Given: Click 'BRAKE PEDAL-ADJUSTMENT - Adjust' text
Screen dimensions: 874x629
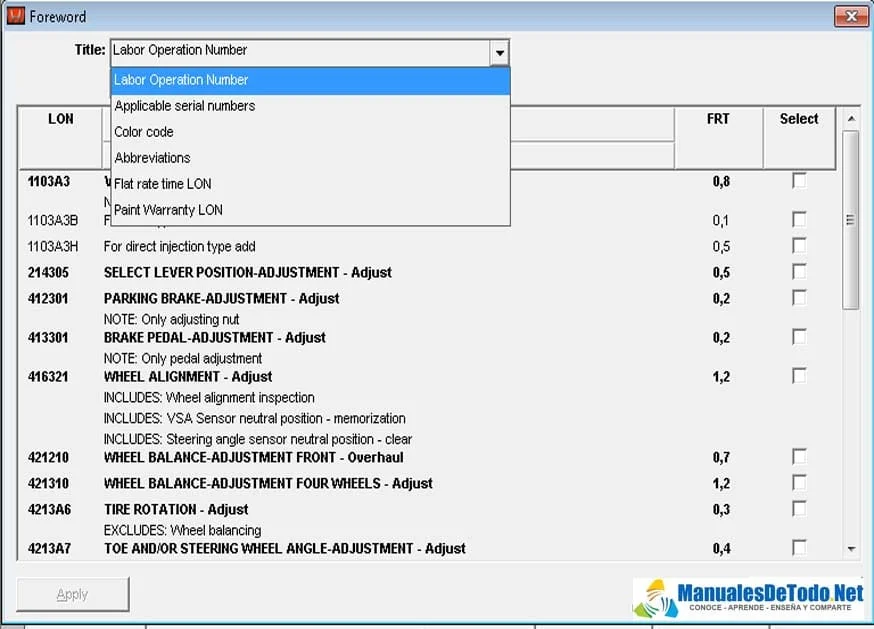Looking at the screenshot, I should click(x=215, y=338).
